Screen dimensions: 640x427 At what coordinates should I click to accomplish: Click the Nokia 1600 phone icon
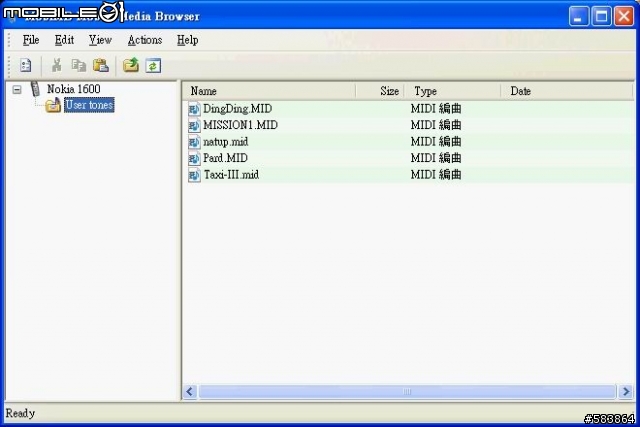click(36, 89)
